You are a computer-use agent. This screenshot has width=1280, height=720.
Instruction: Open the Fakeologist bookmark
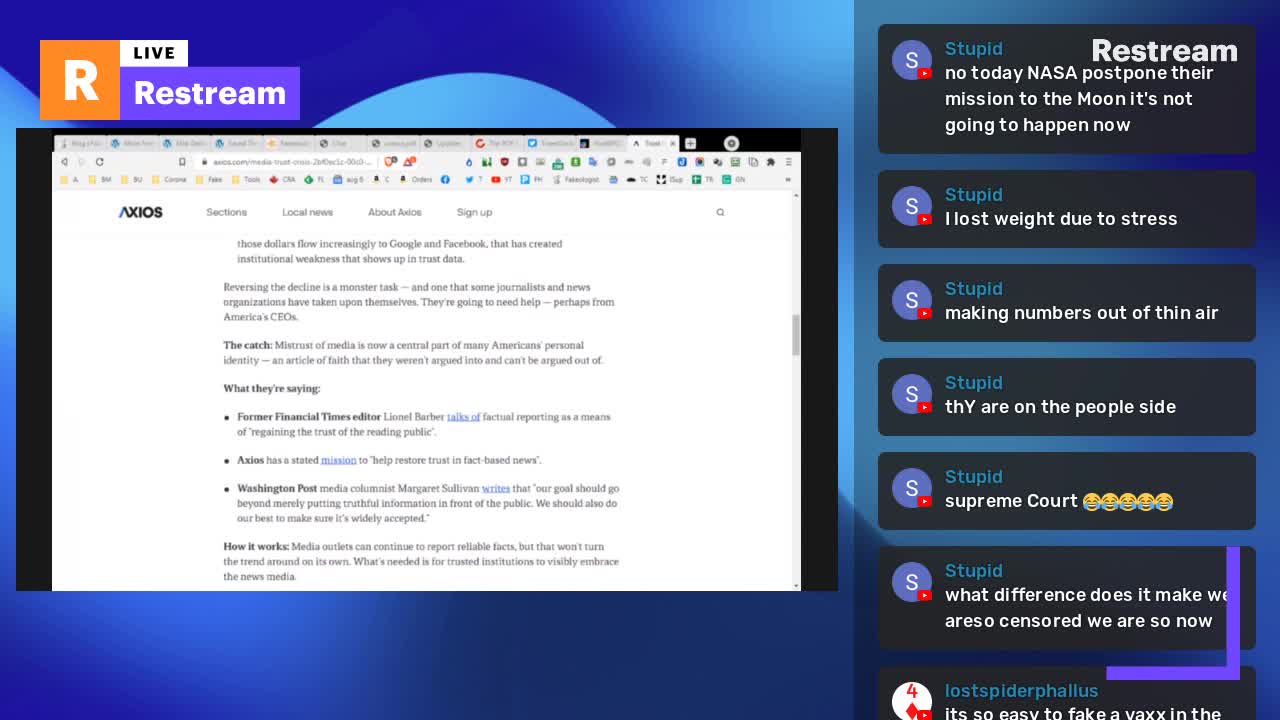pyautogui.click(x=575, y=180)
